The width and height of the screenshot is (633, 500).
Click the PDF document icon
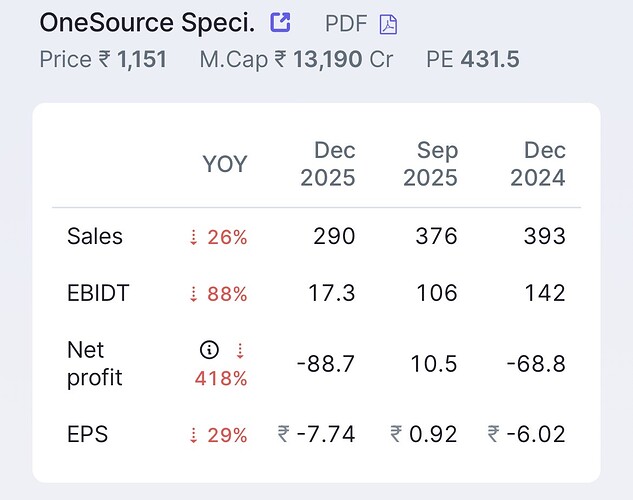(388, 24)
